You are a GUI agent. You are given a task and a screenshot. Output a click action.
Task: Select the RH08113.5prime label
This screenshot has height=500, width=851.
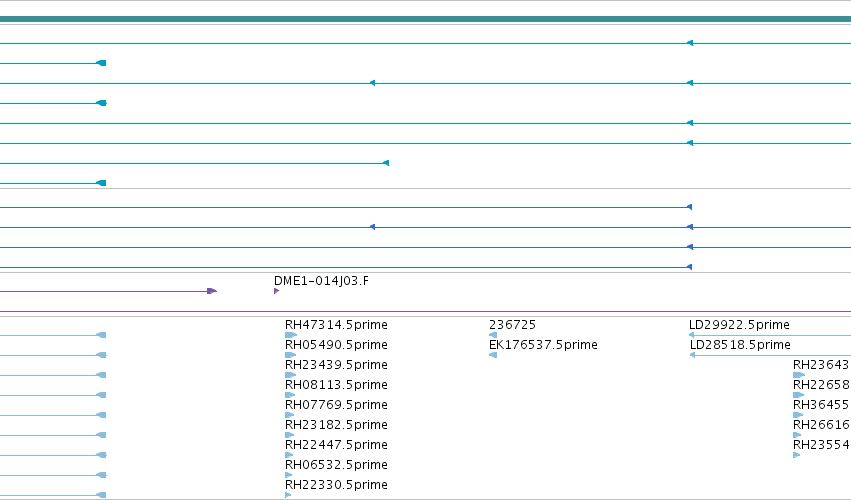(x=336, y=385)
